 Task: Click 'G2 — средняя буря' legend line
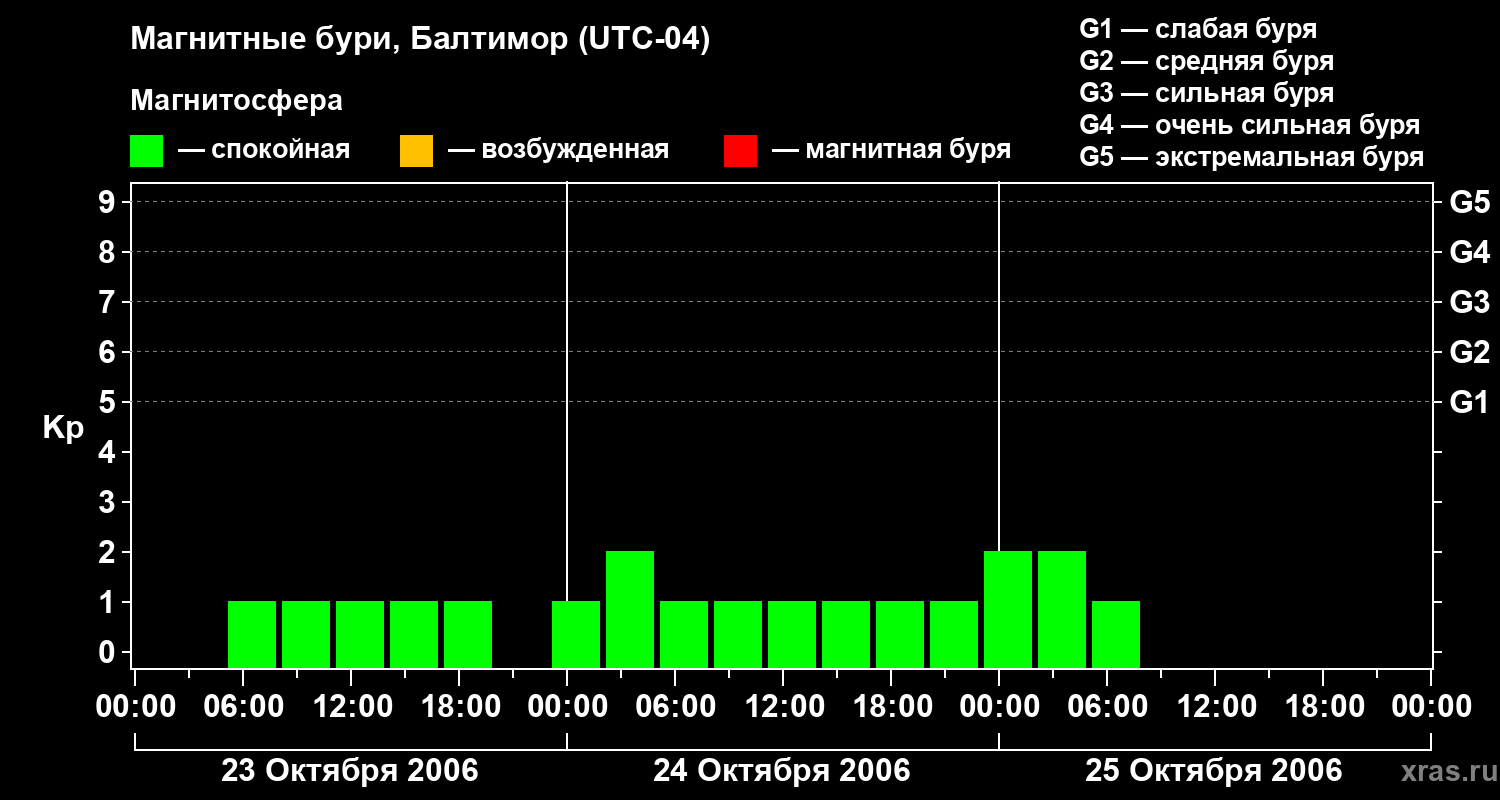pos(1206,61)
